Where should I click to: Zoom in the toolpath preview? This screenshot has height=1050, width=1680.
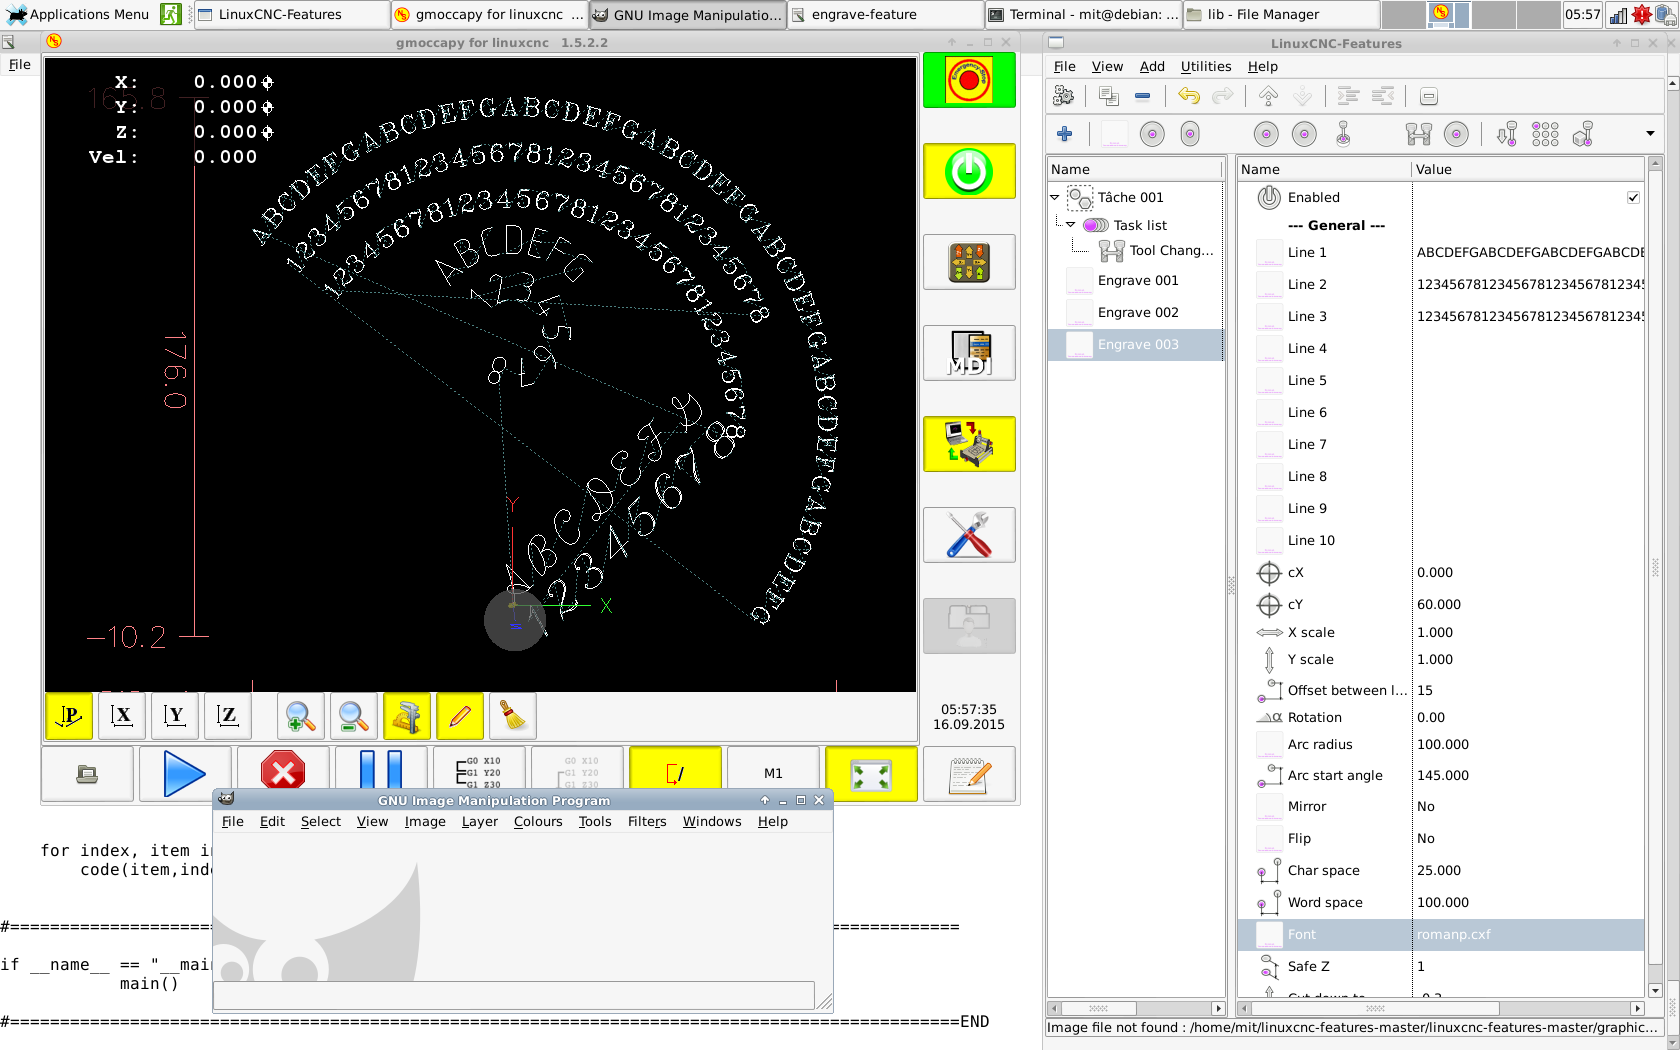click(300, 716)
